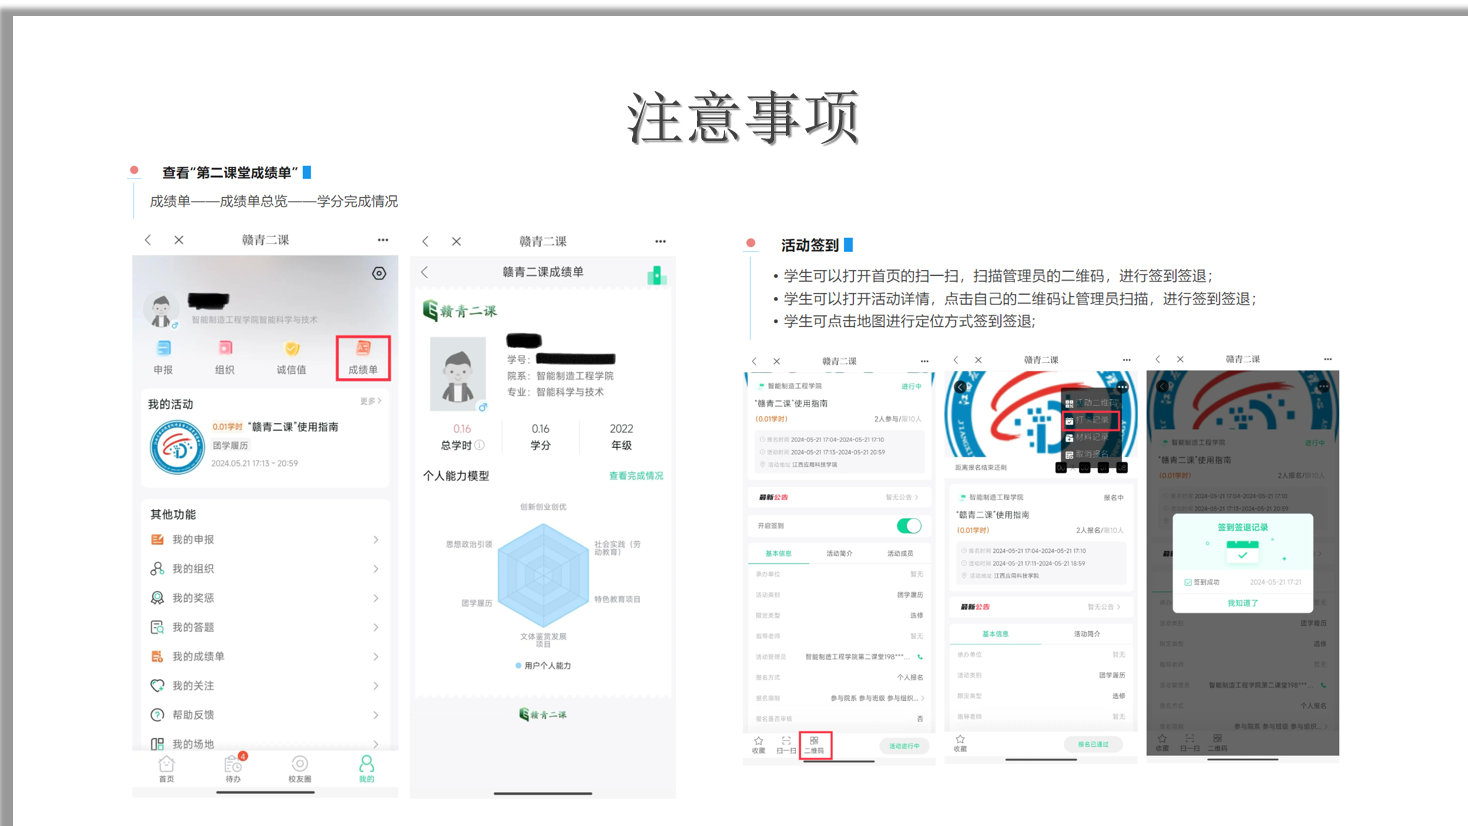Click the 查看完成情况 link
This screenshot has width=1468, height=826.
coord(636,476)
